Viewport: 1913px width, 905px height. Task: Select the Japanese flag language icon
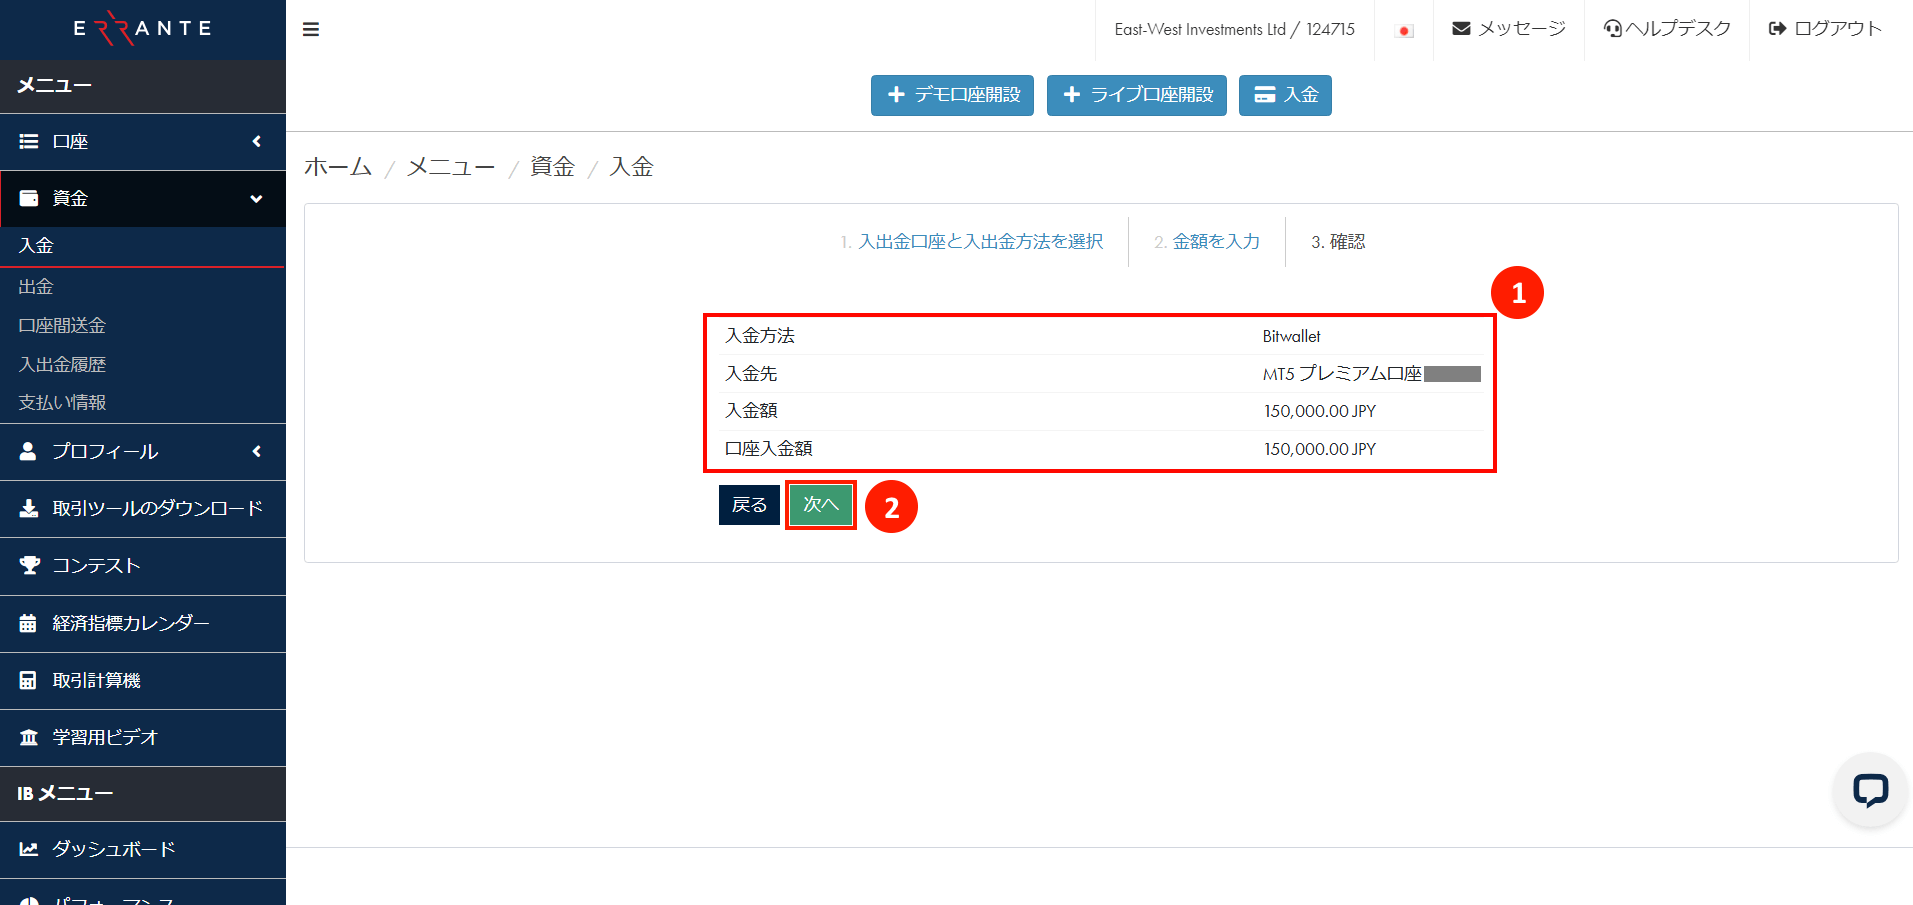pyautogui.click(x=1404, y=31)
